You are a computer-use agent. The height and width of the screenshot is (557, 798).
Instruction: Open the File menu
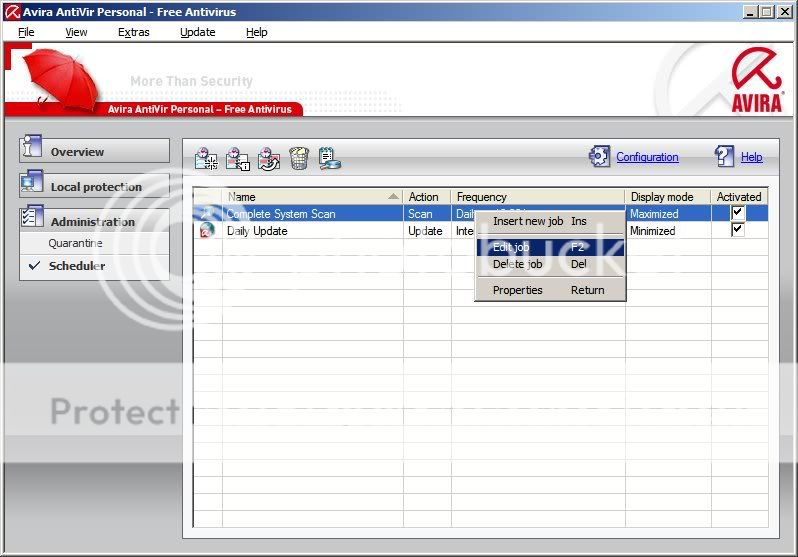point(26,32)
